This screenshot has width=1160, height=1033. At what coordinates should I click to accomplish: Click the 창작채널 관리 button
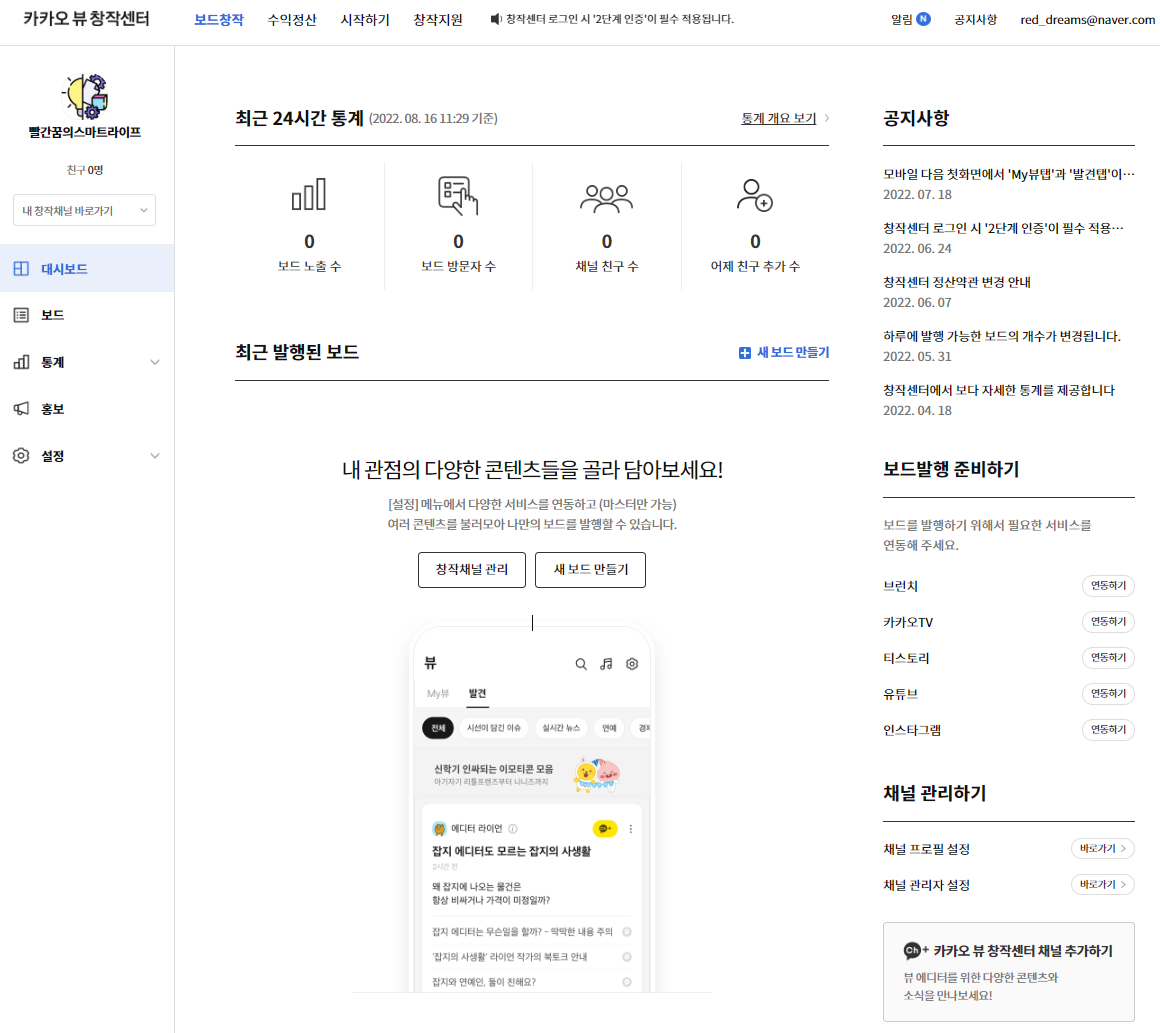472,570
